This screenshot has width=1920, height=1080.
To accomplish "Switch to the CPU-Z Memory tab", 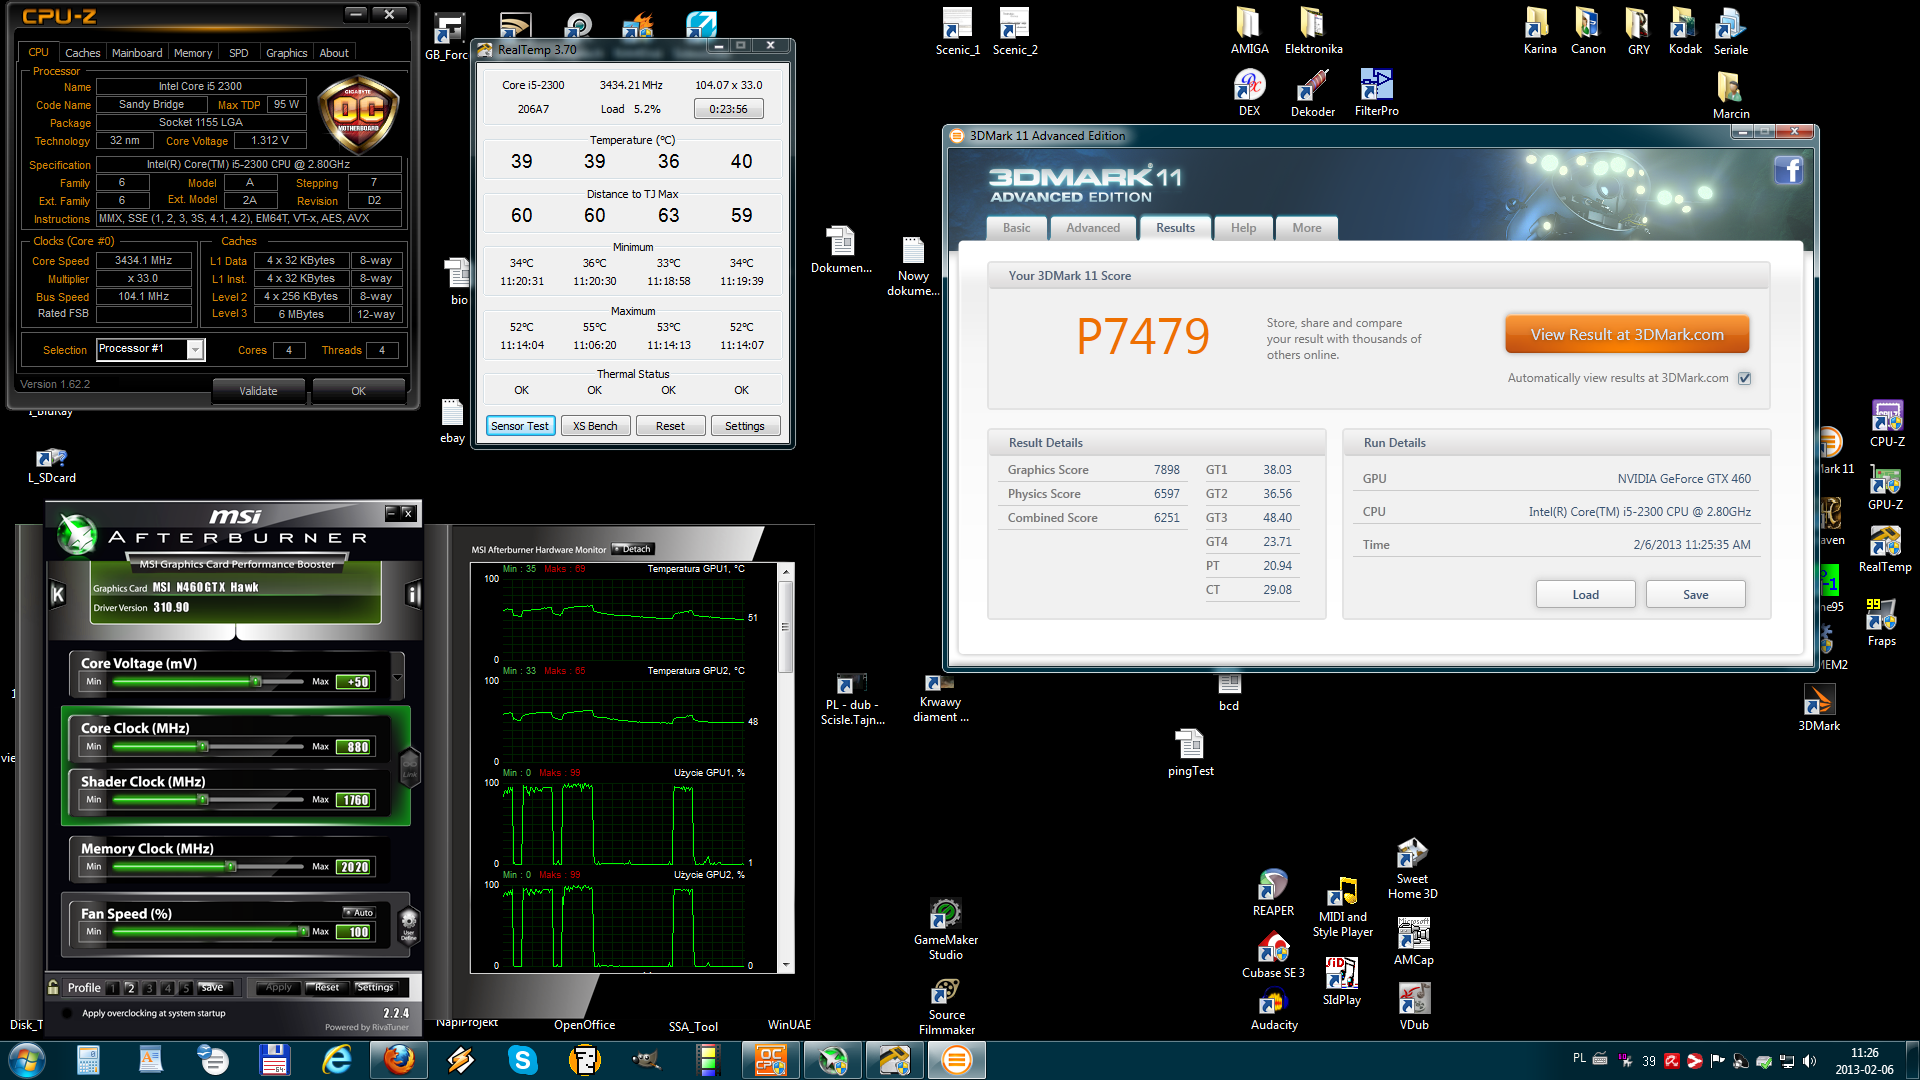I will tap(193, 53).
